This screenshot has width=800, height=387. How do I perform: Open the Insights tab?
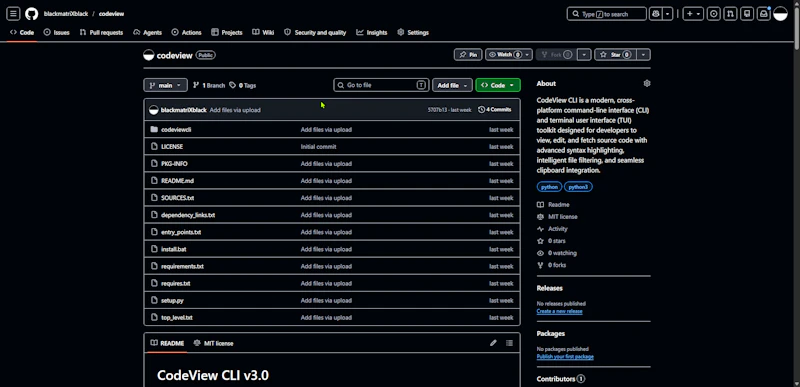(372, 33)
